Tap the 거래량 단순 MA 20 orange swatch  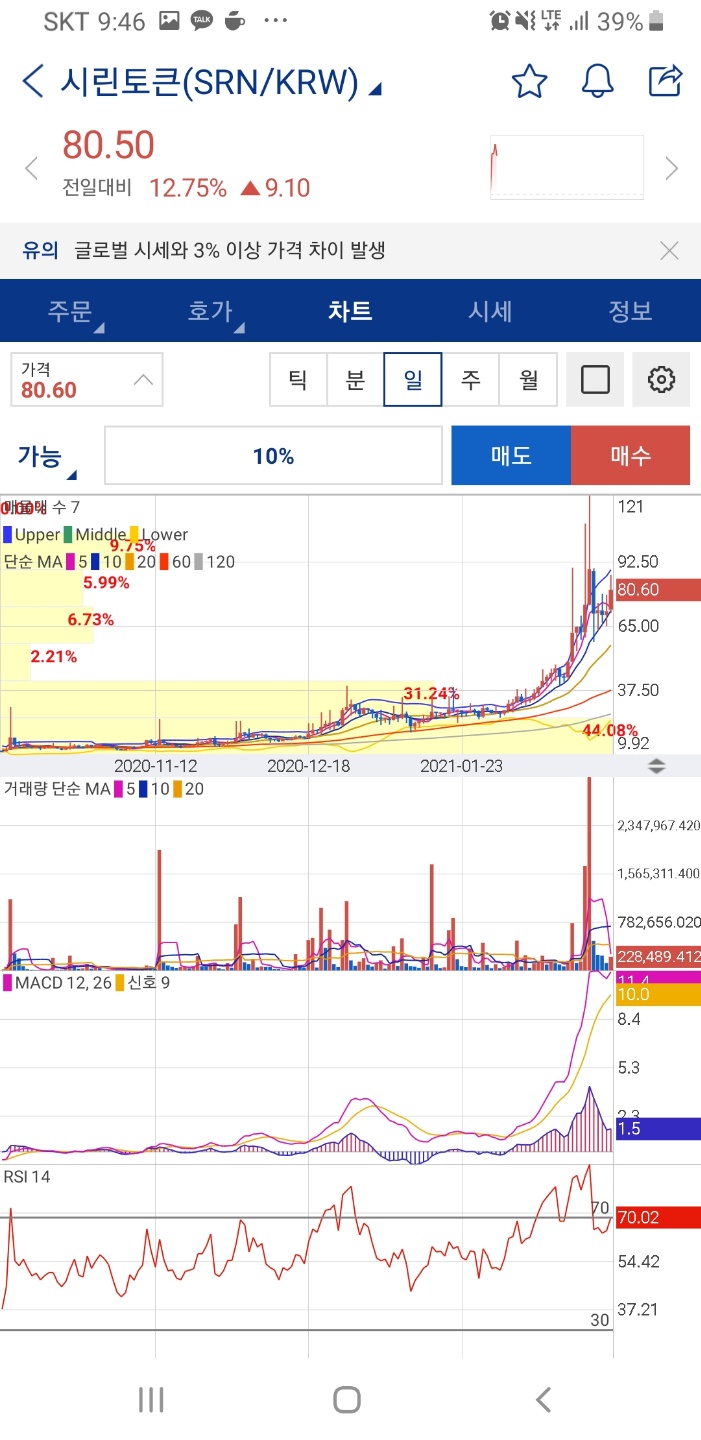[x=177, y=790]
